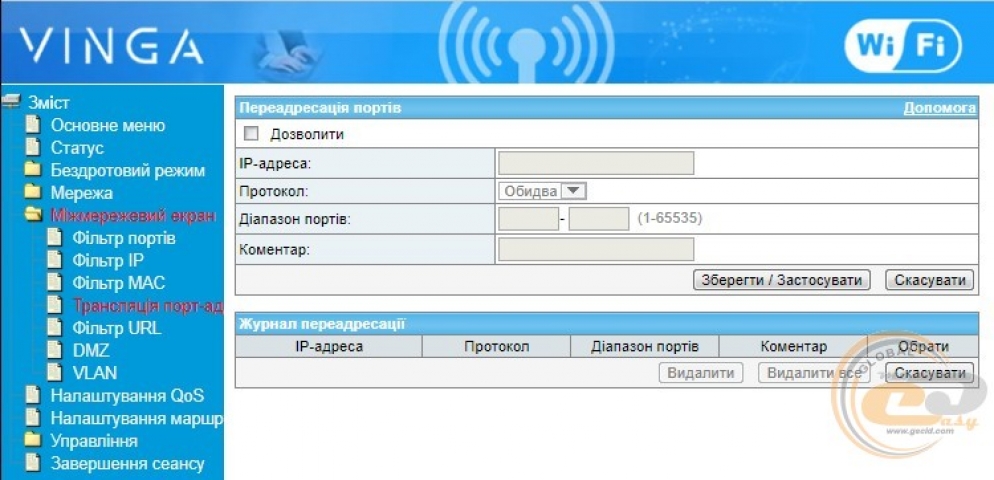Click the VINGA logo
The image size is (994, 480).
coord(111,46)
